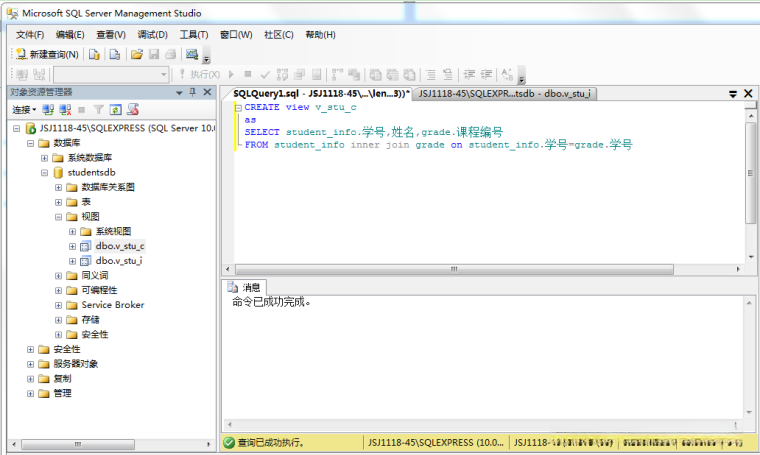760x455 pixels.
Task: Open the Object Explorer window position dropdown
Action: click(x=179, y=92)
